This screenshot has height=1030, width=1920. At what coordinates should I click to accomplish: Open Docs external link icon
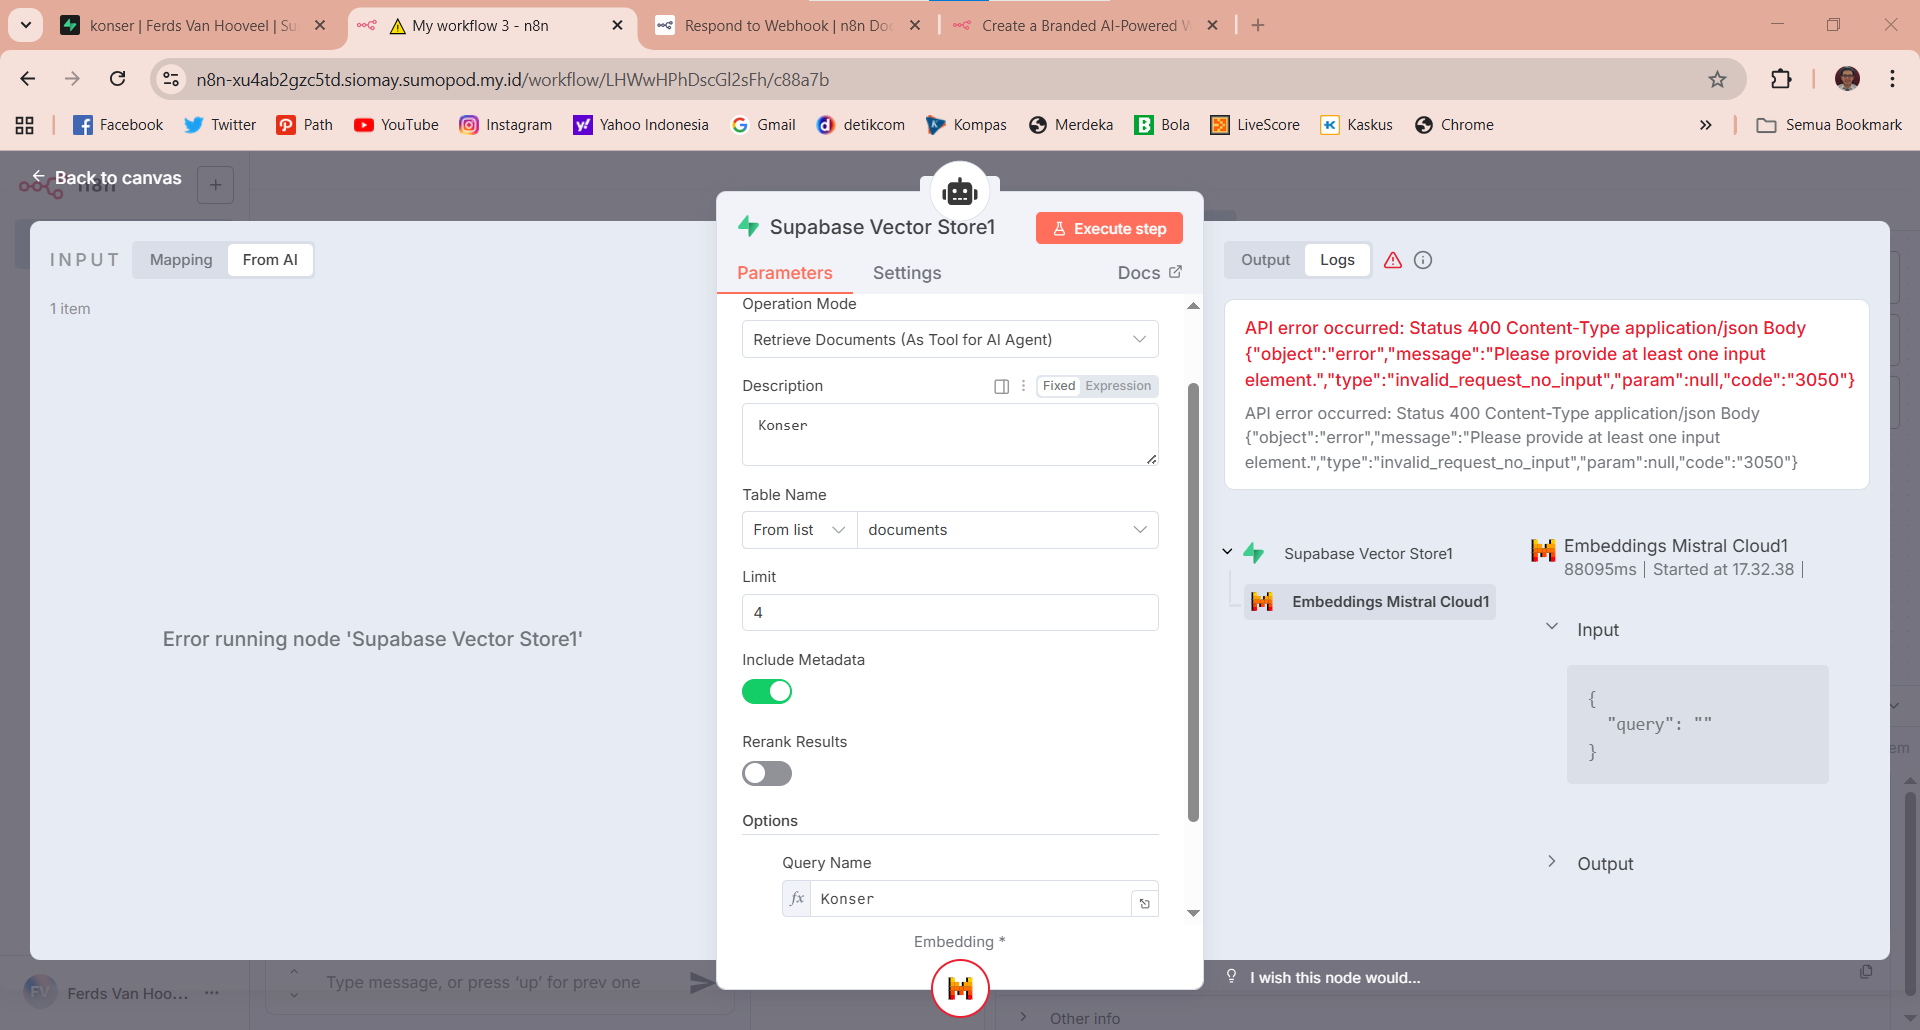(x=1176, y=272)
